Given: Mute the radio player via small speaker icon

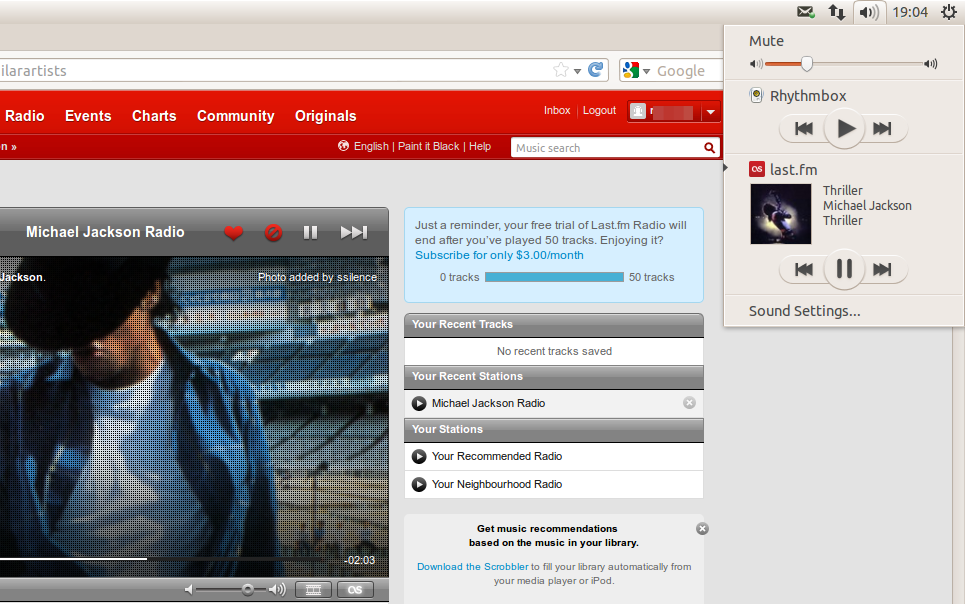Looking at the screenshot, I should tap(189, 590).
